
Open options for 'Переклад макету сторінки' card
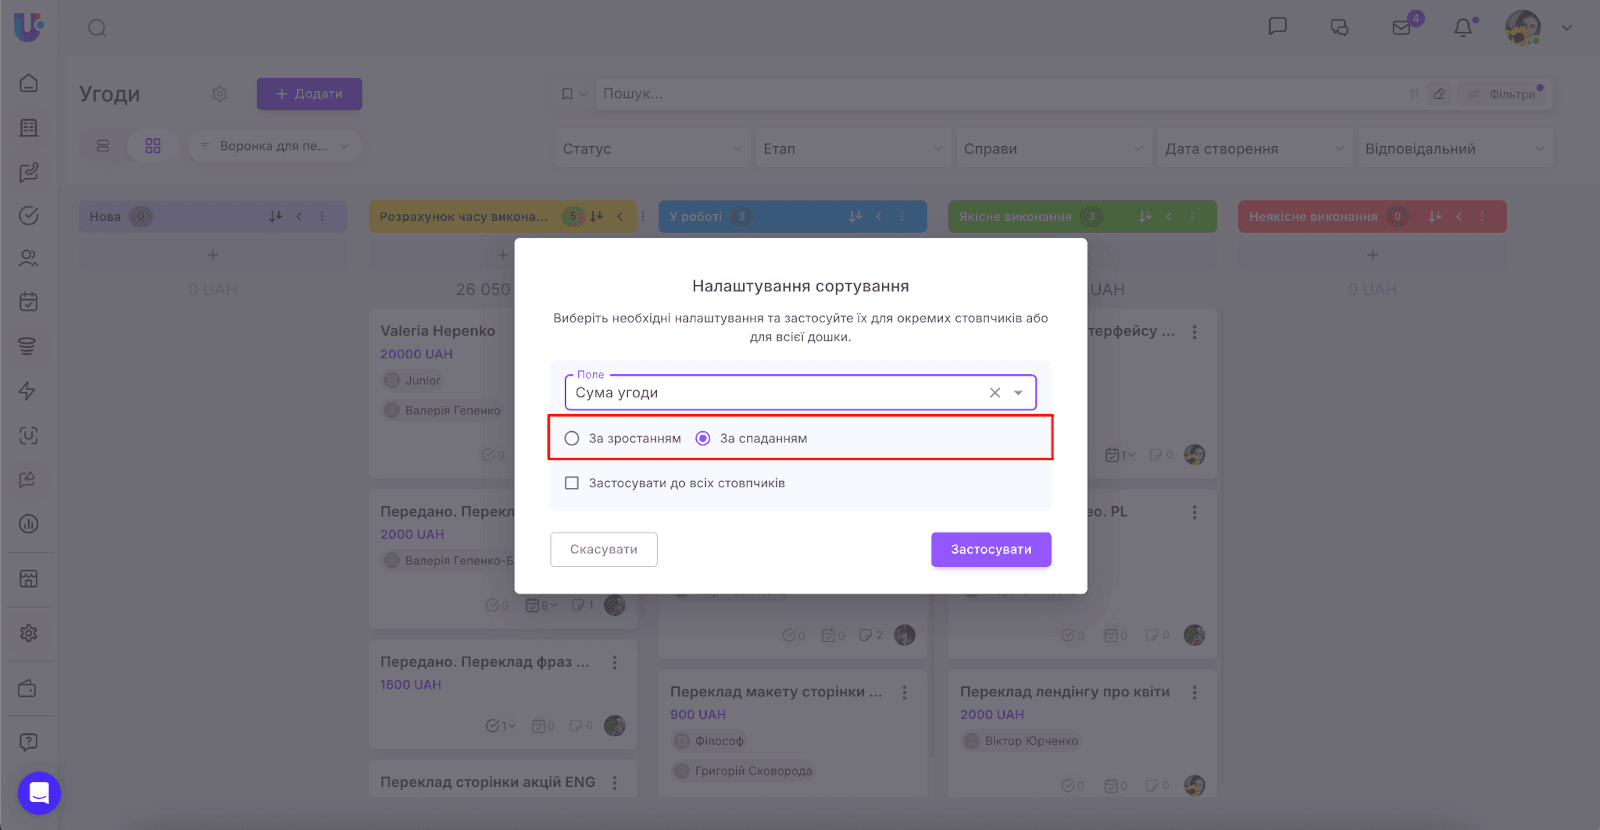[x=904, y=692]
